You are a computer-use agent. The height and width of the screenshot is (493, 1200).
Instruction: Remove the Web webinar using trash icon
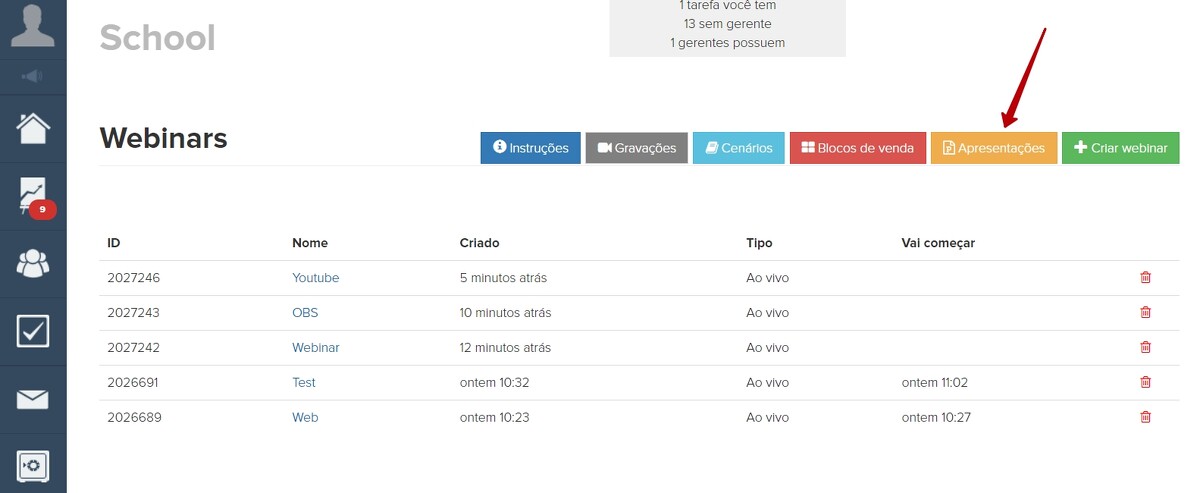pos(1145,417)
